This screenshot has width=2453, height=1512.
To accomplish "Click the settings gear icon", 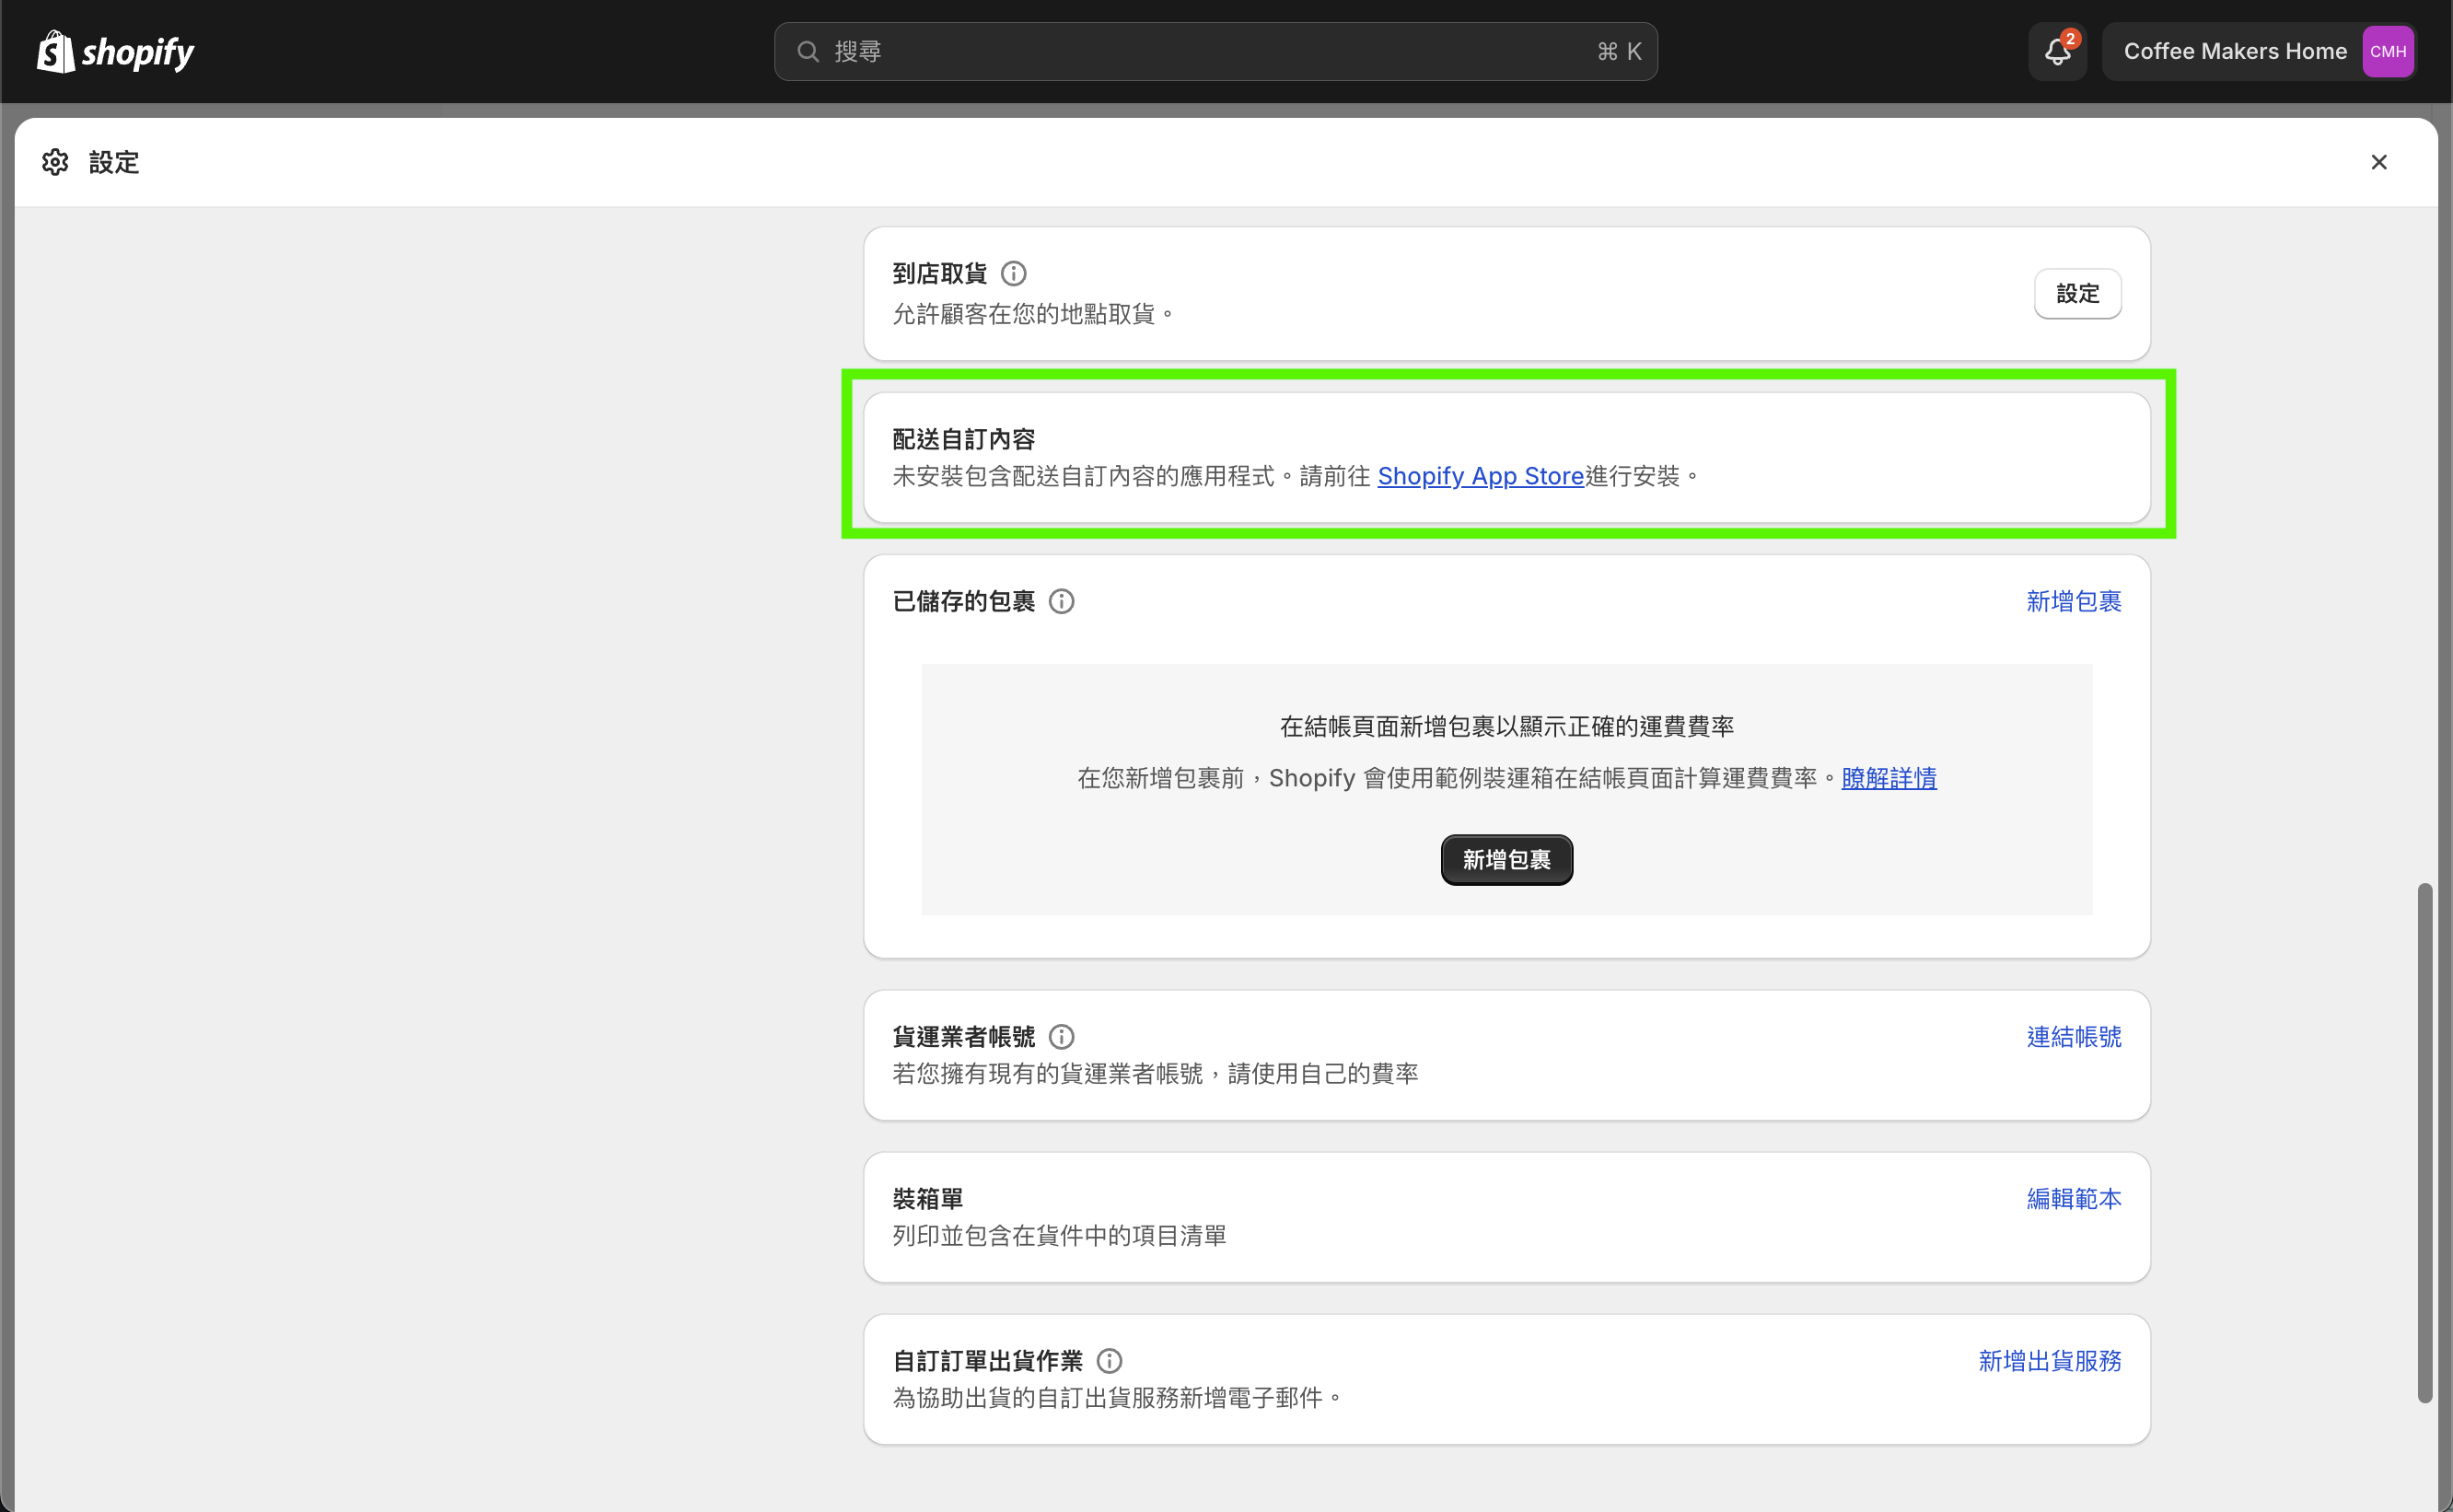I will pyautogui.click(x=55, y=162).
